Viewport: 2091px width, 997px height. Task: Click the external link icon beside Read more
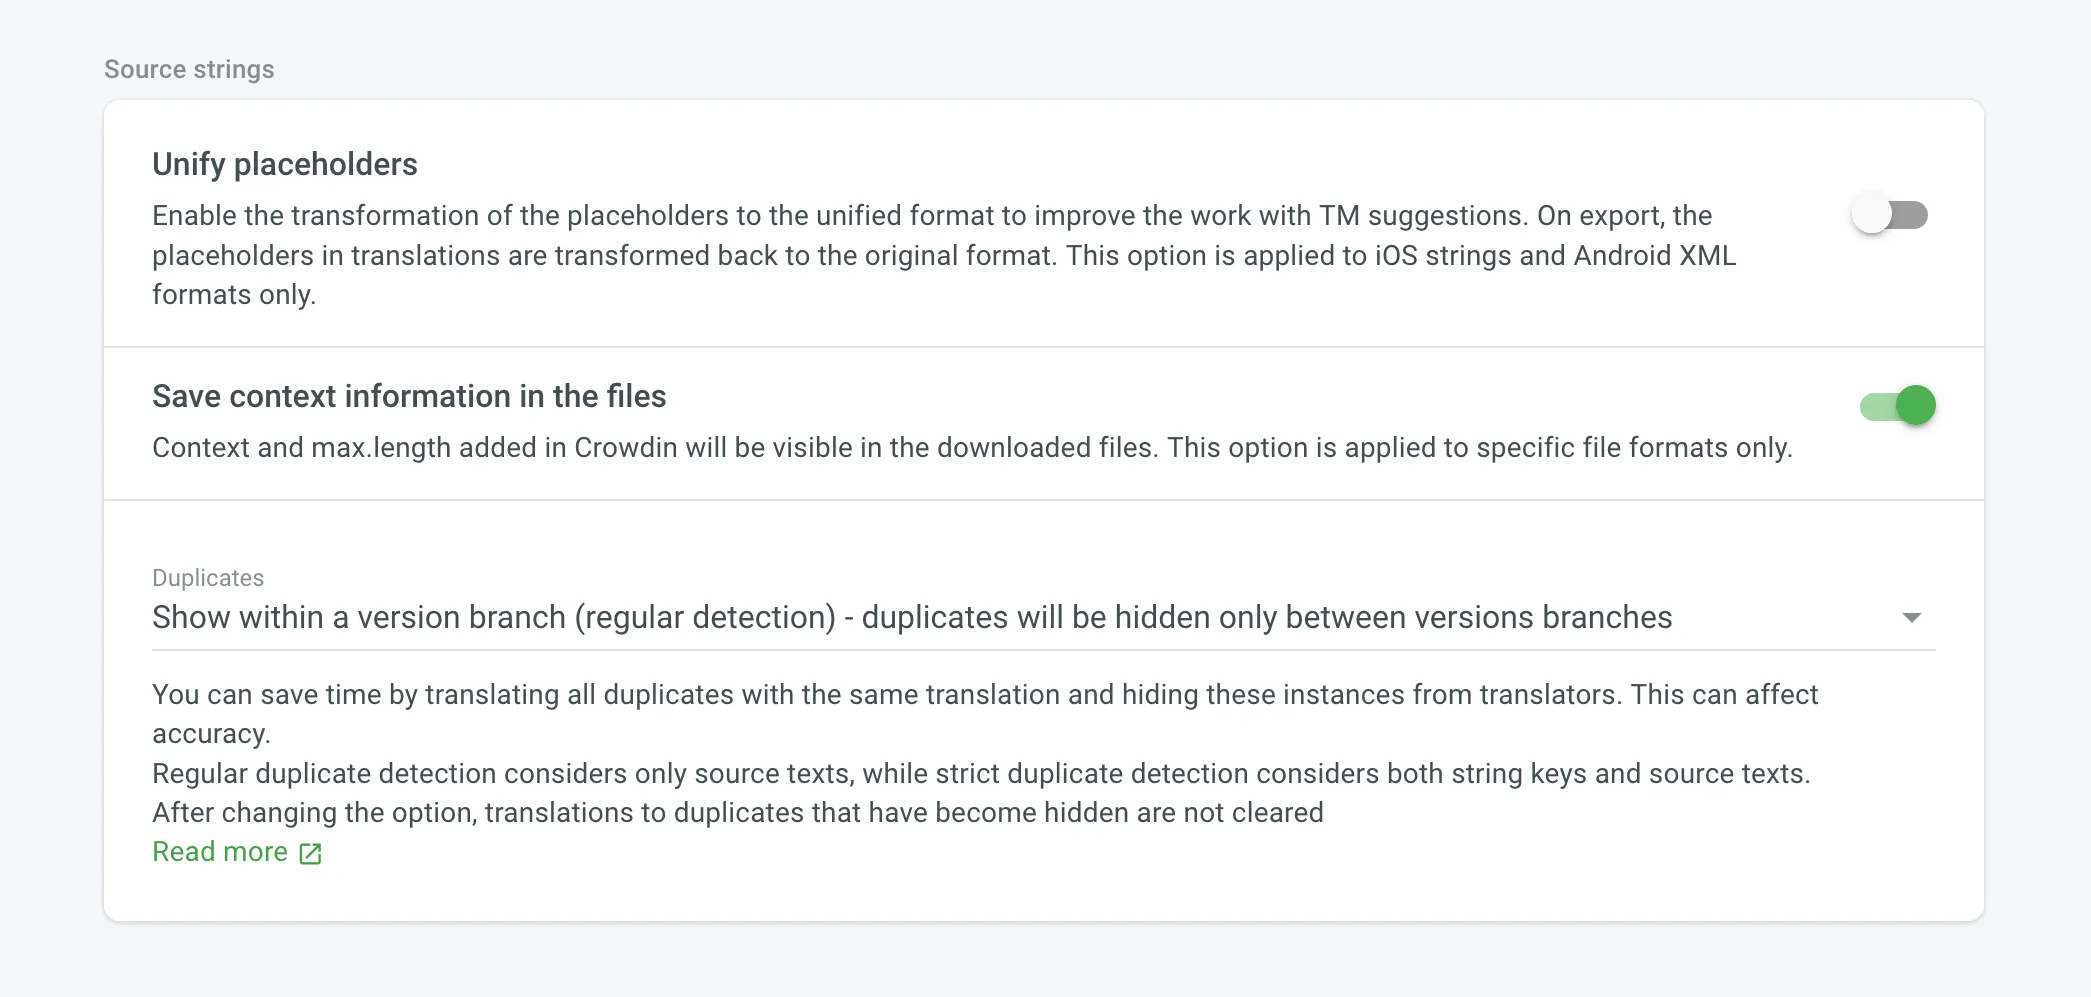[311, 853]
